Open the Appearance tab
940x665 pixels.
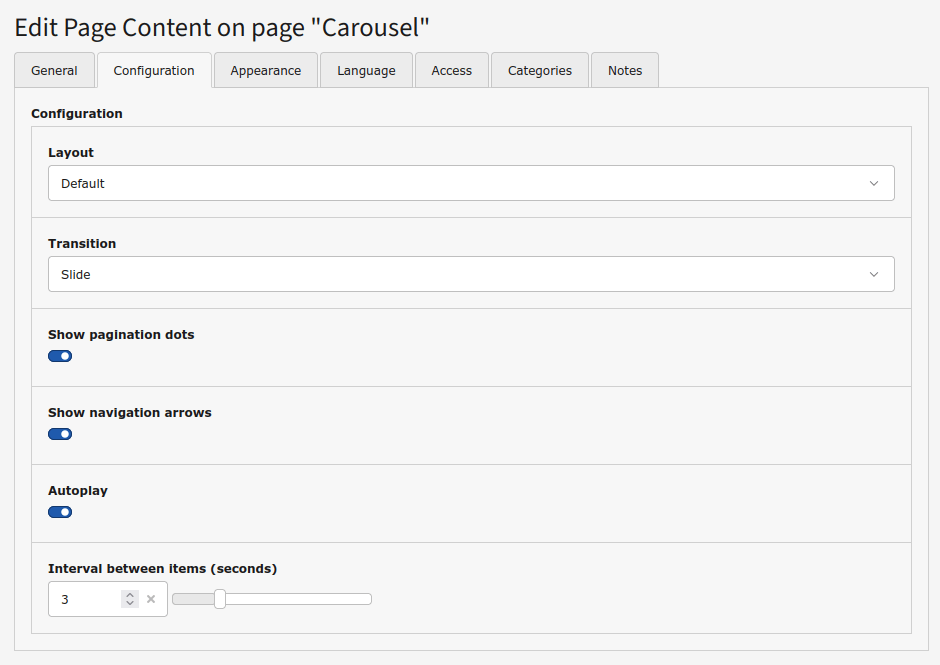point(265,71)
